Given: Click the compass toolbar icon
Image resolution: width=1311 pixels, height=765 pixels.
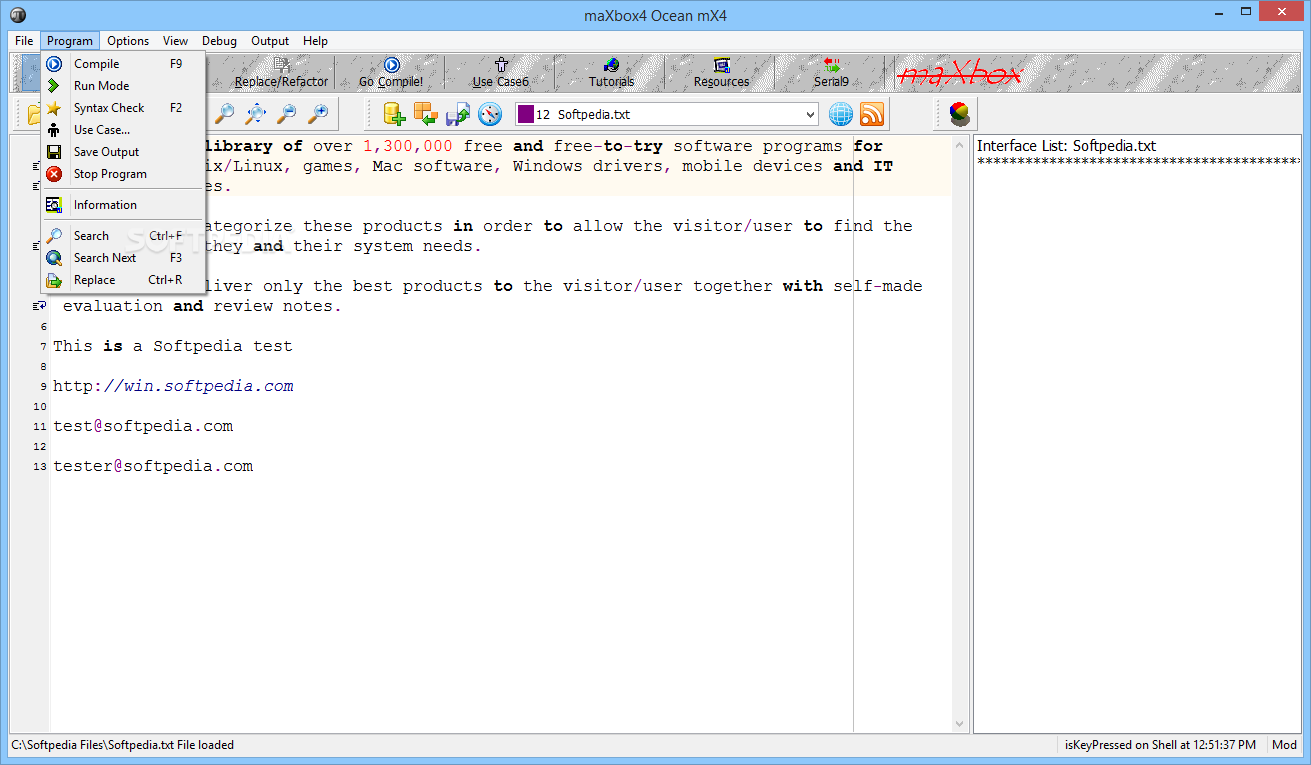Looking at the screenshot, I should coord(490,114).
